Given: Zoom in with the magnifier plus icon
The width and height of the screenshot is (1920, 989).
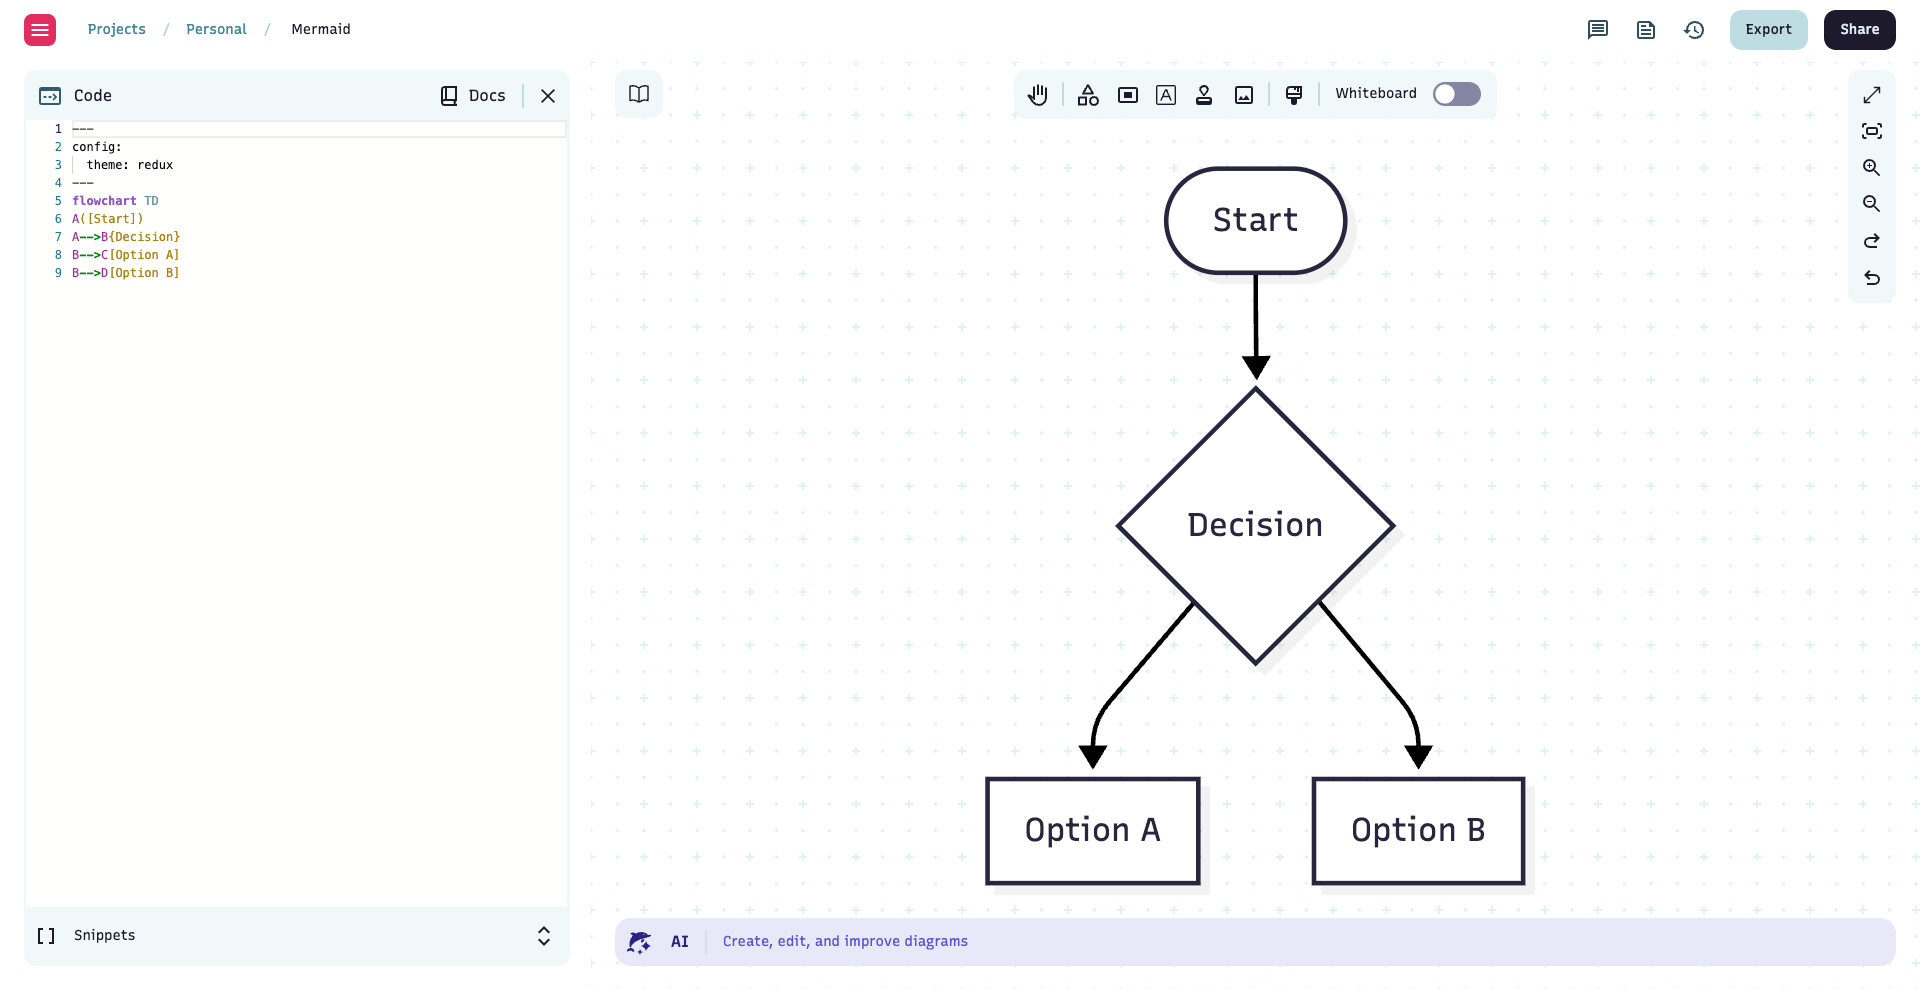Looking at the screenshot, I should [x=1872, y=167].
